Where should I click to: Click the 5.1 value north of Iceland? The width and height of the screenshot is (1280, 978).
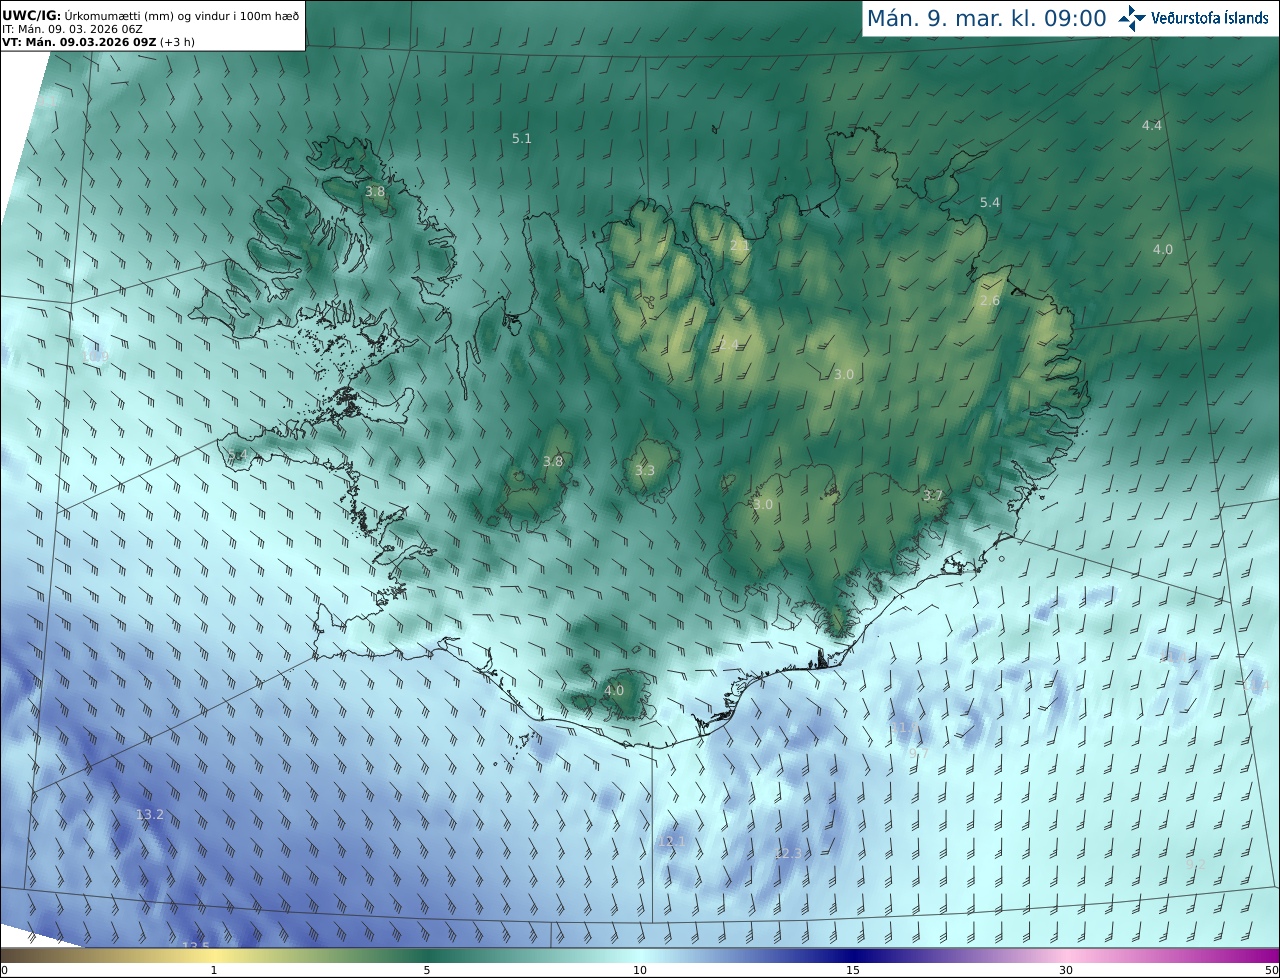click(521, 138)
